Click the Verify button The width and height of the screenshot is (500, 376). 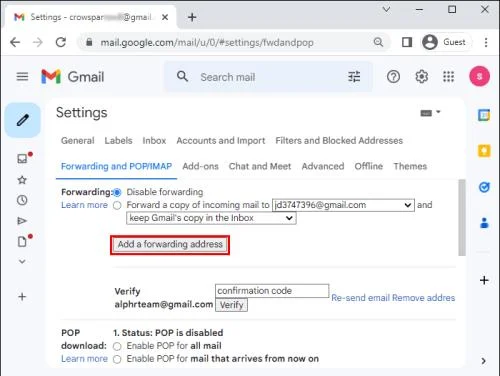(x=231, y=305)
